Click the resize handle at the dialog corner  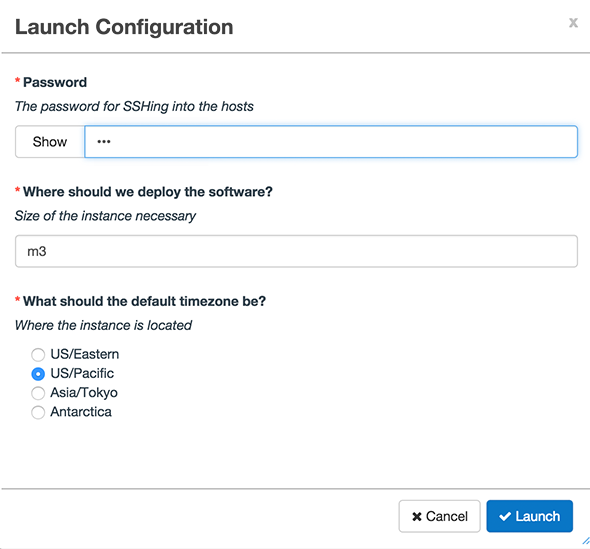coord(585,541)
